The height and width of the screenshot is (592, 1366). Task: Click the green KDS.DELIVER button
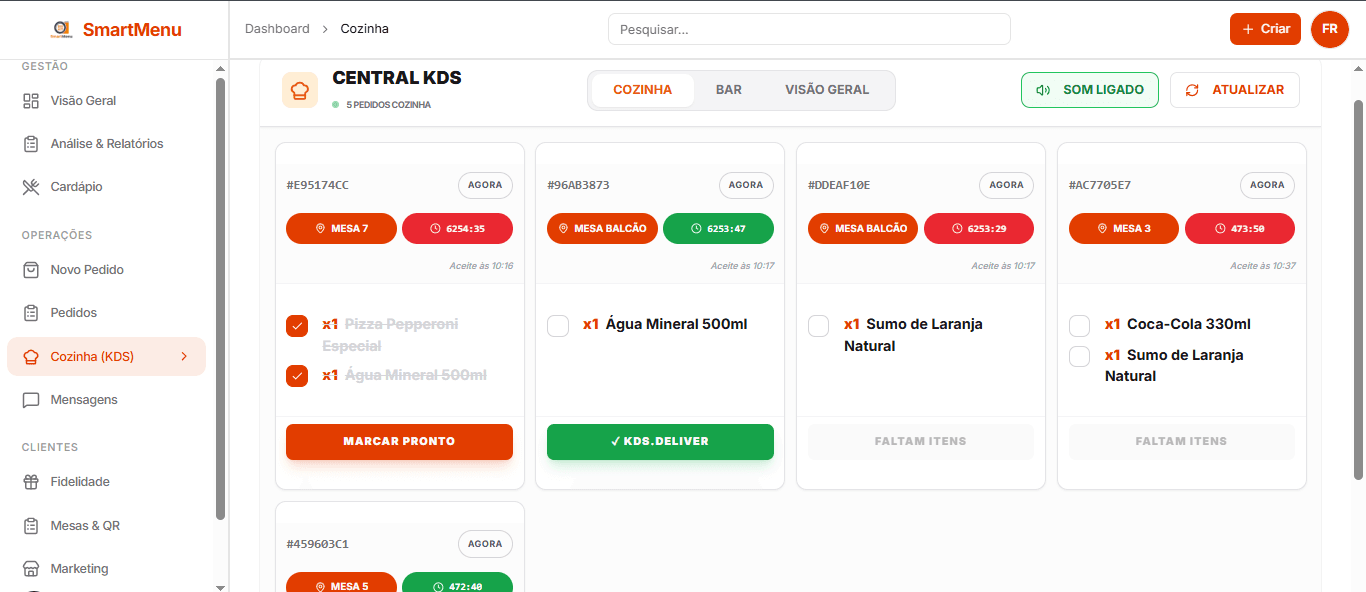tap(660, 442)
